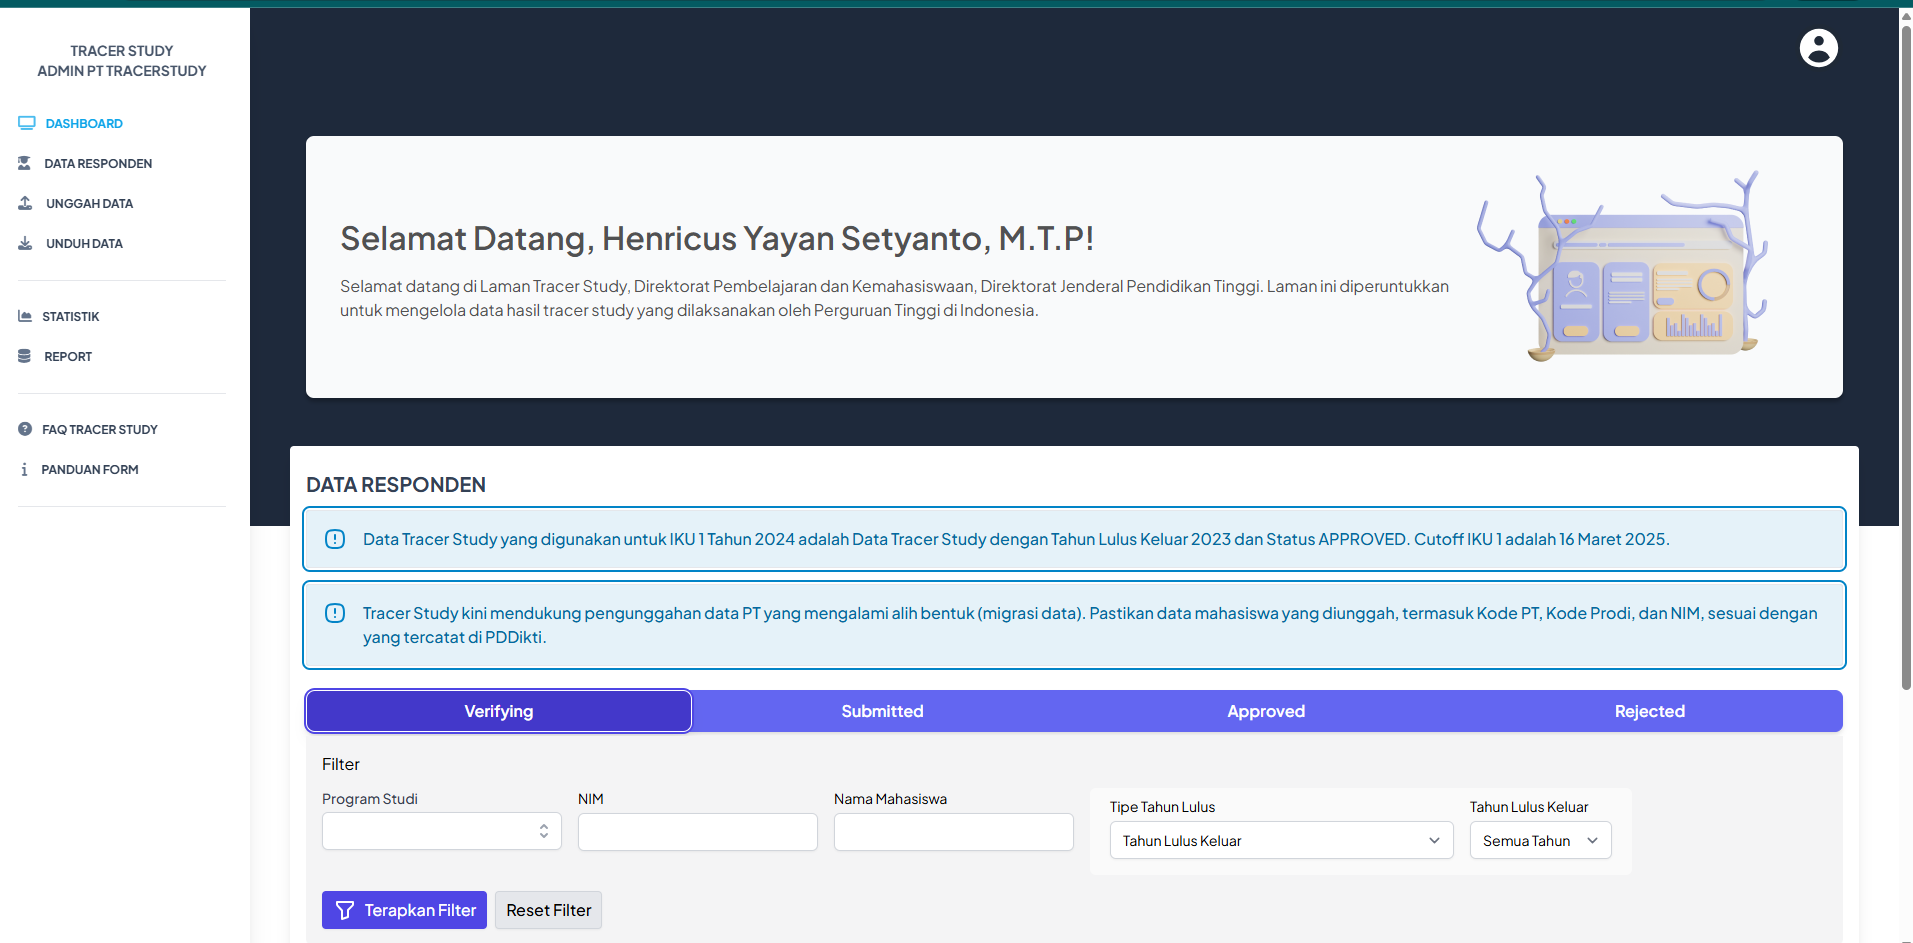Click the Dashboard monitor icon in sidebar
Image resolution: width=1913 pixels, height=943 pixels.
click(x=27, y=123)
